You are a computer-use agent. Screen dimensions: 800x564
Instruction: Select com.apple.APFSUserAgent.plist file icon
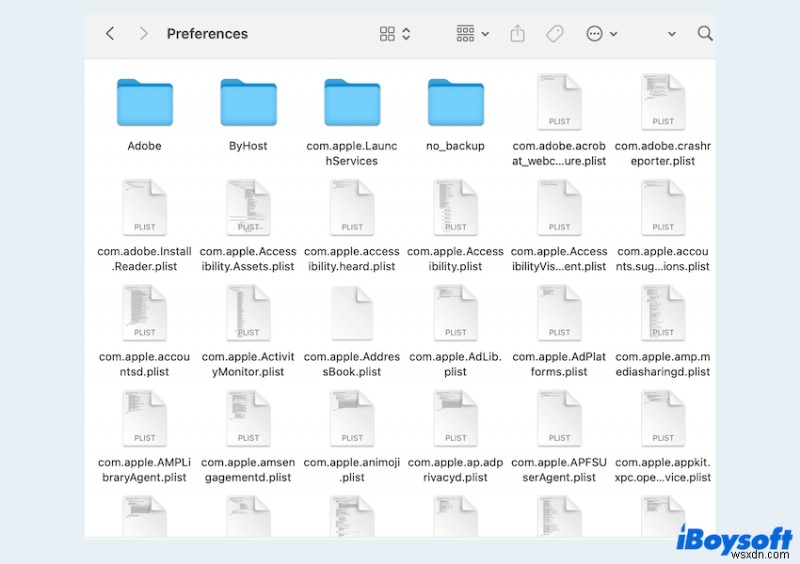pos(559,419)
